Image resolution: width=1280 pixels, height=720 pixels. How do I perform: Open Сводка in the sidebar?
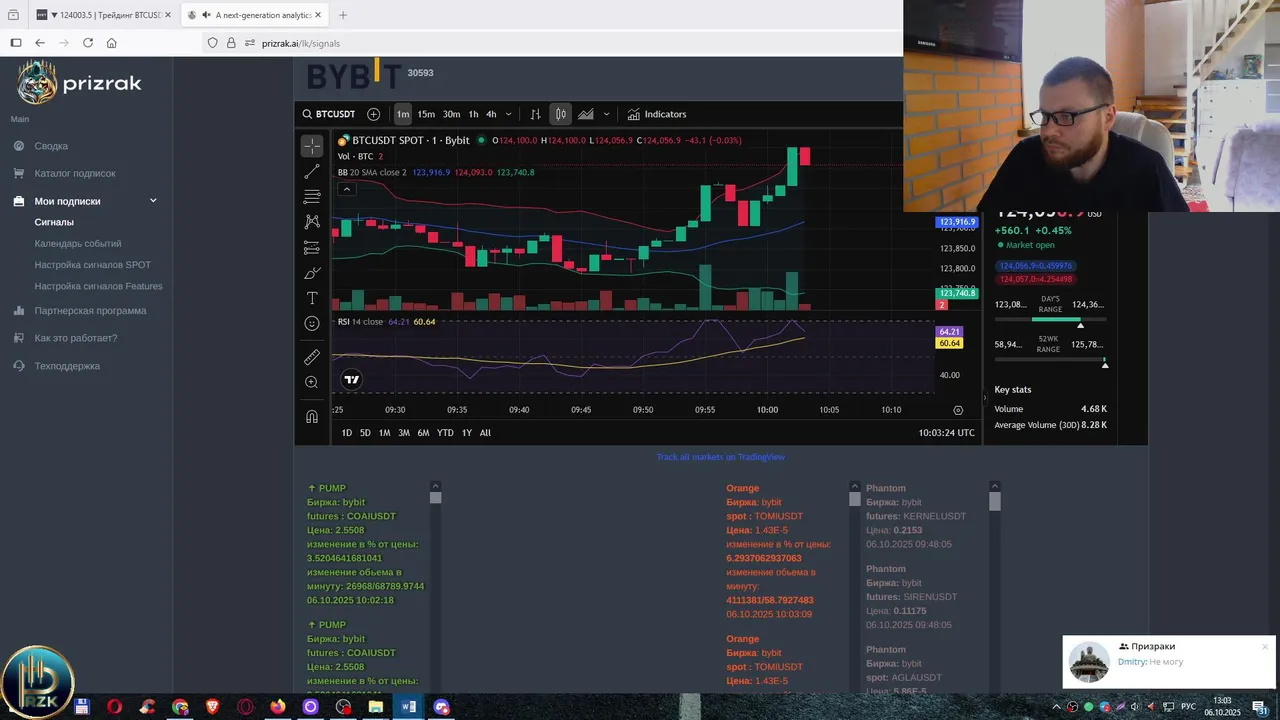[x=51, y=146]
